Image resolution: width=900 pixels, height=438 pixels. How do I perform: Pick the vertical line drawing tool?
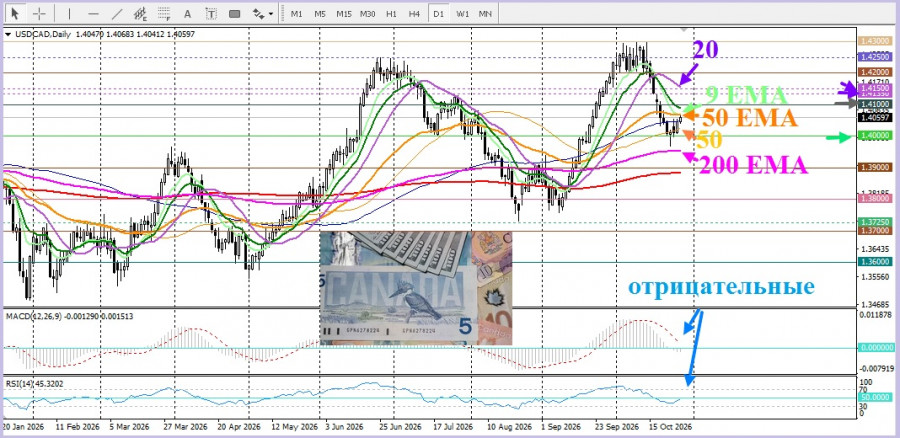coord(69,13)
